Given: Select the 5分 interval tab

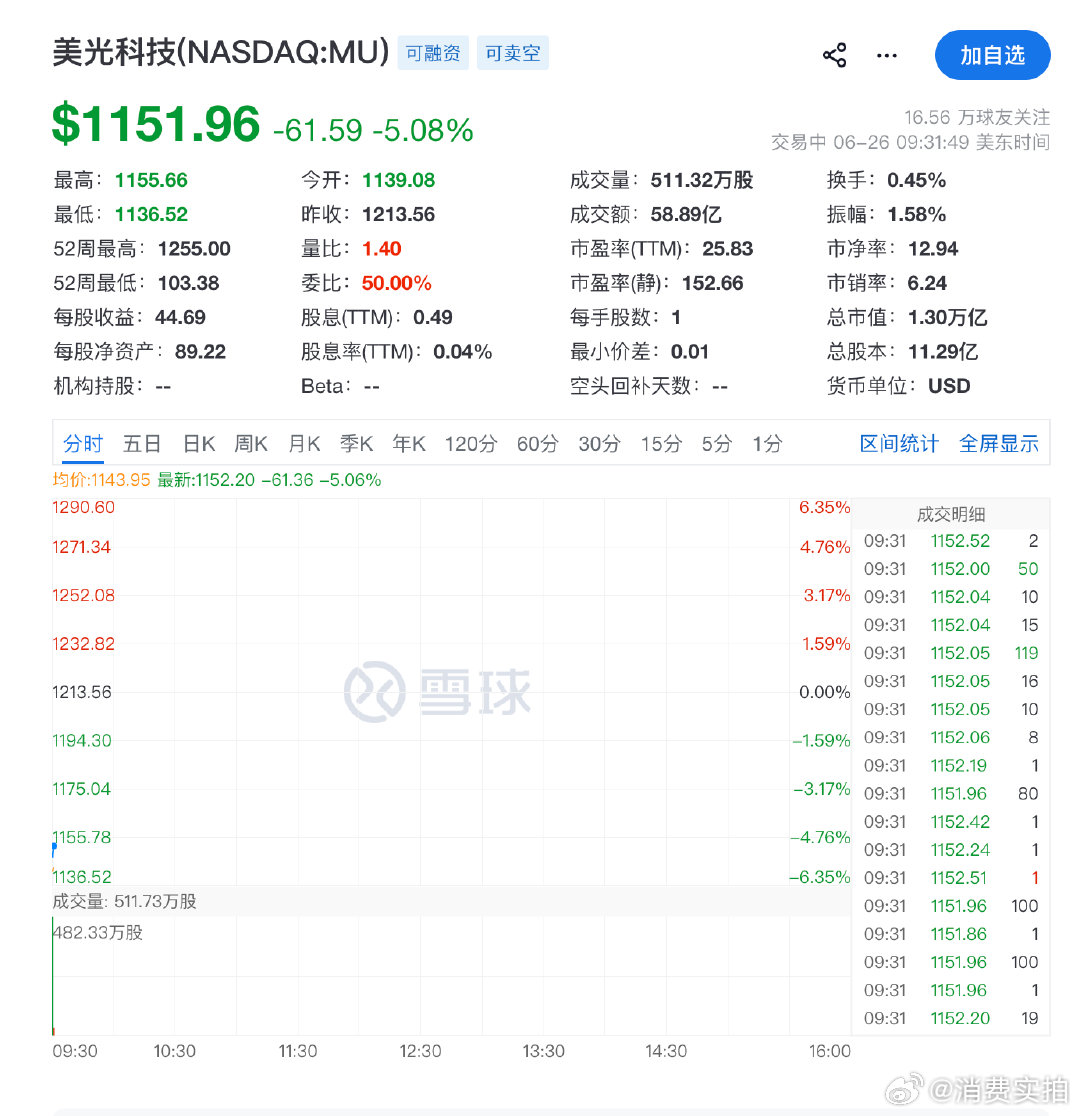Looking at the screenshot, I should 716,443.
